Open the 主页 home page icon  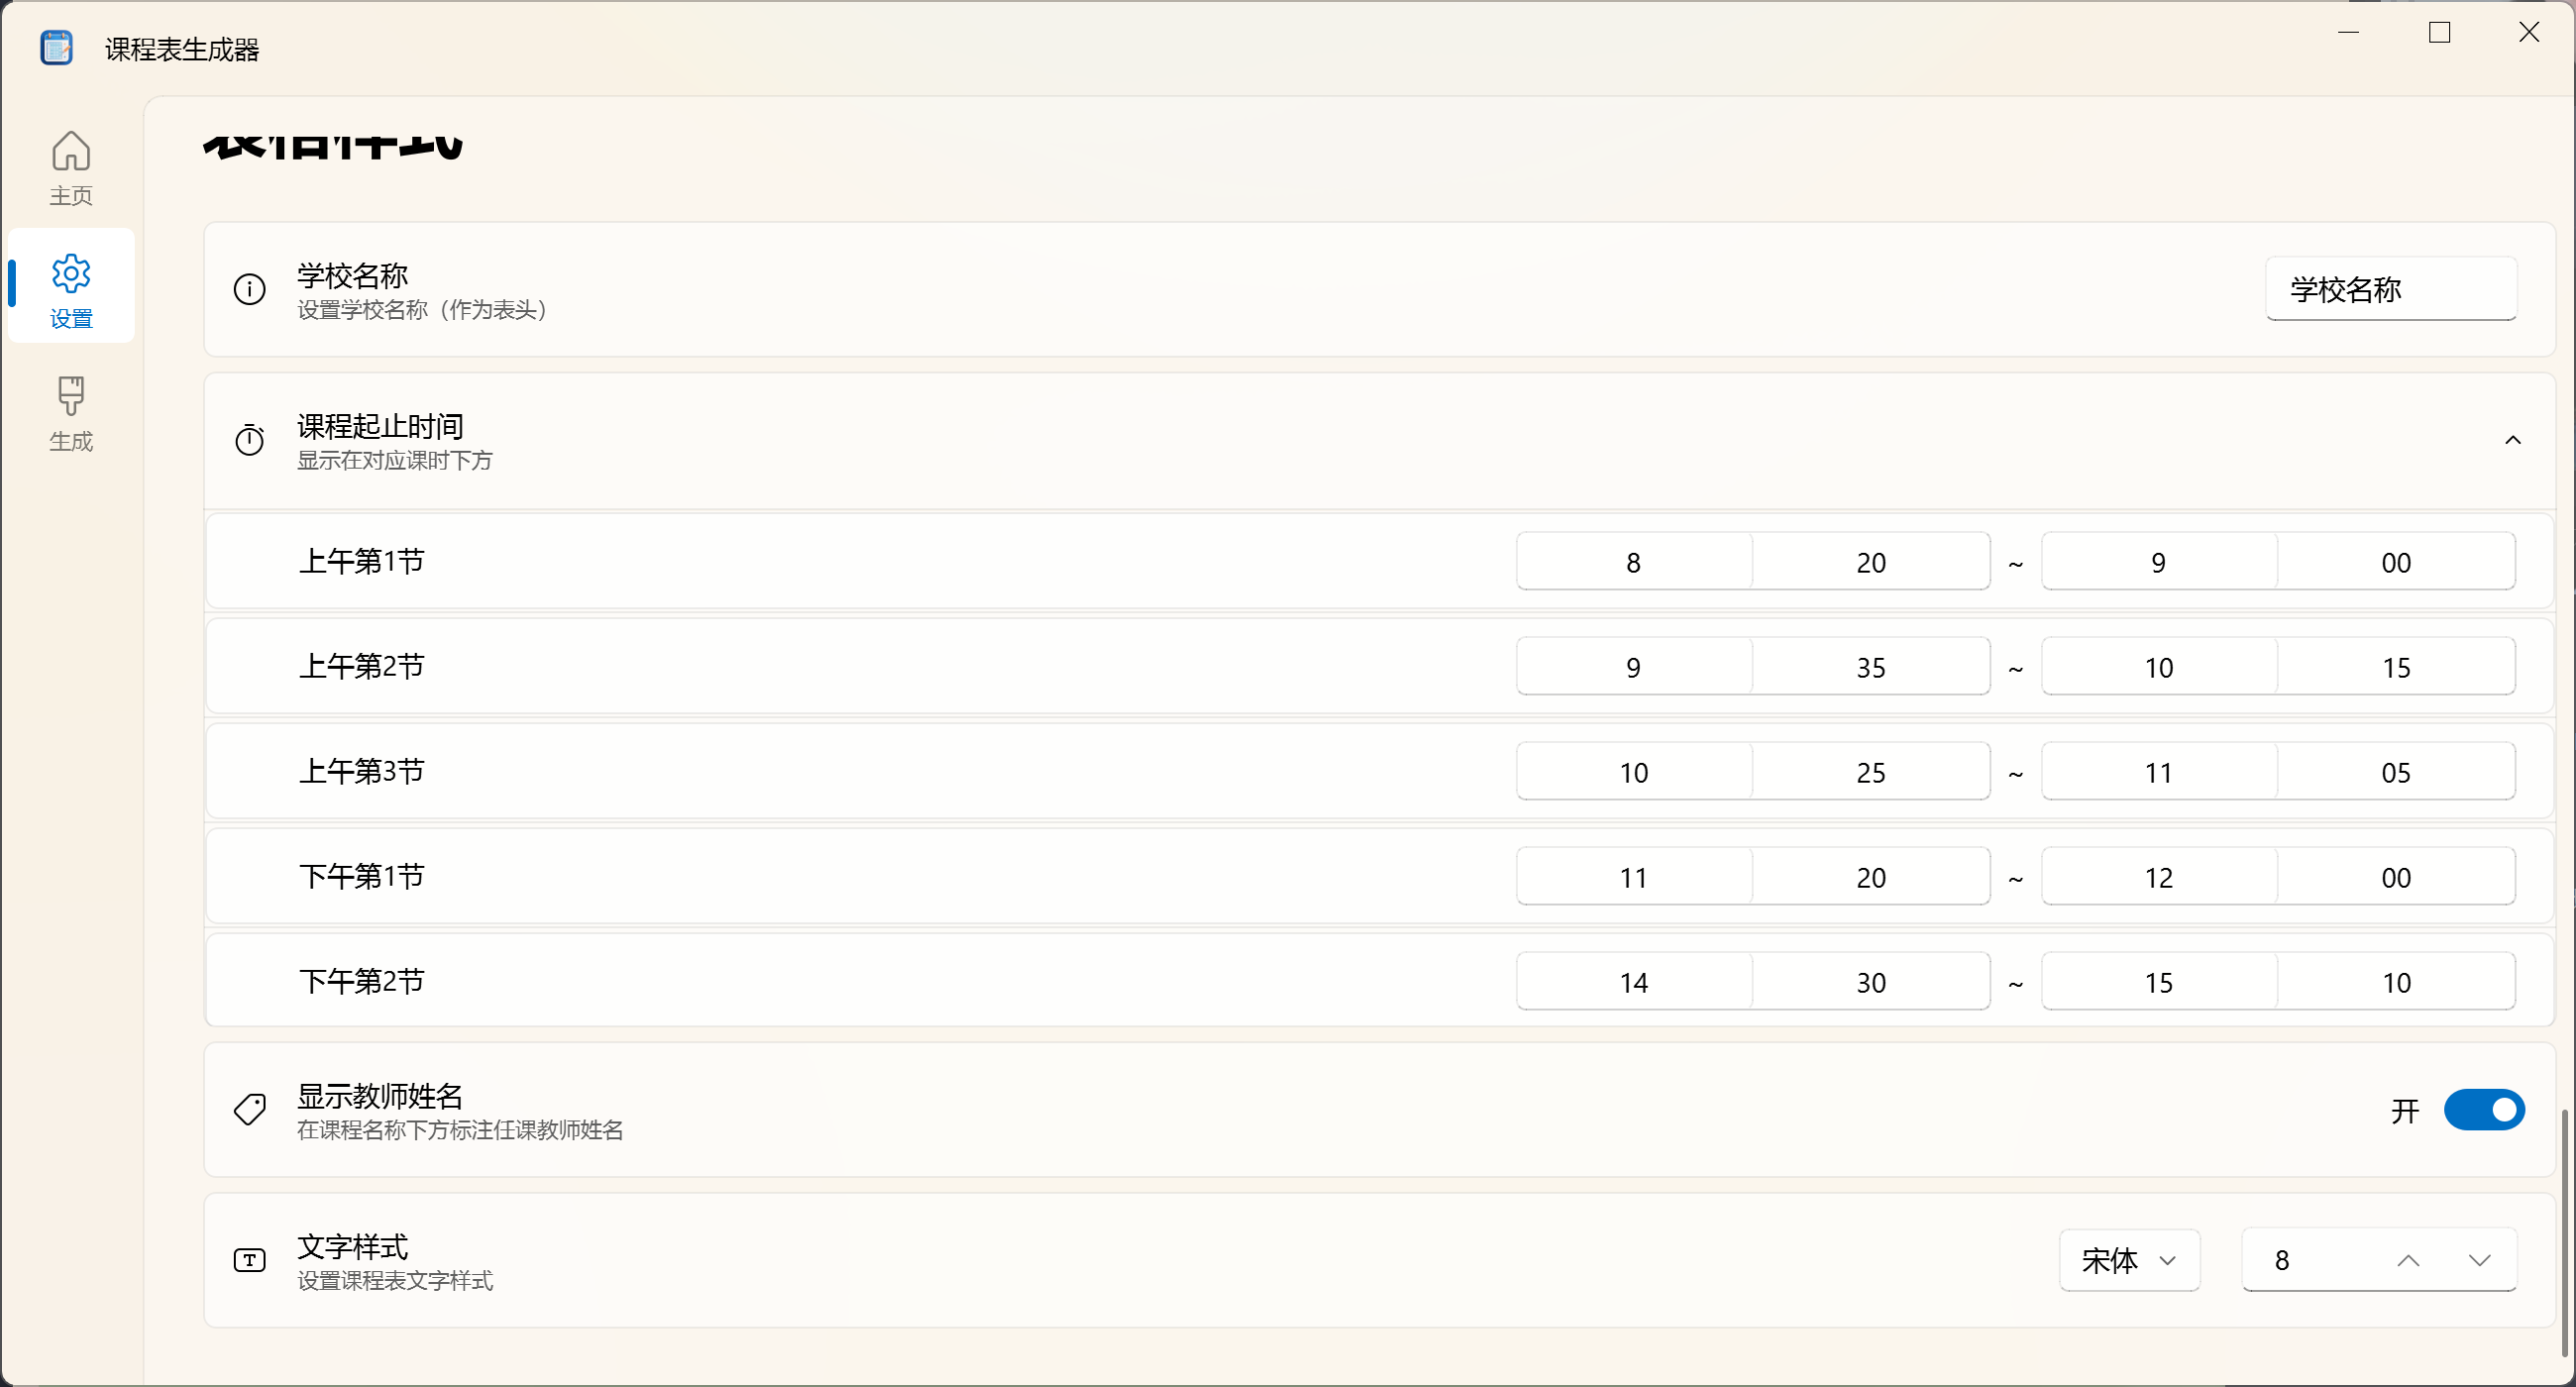point(71,151)
